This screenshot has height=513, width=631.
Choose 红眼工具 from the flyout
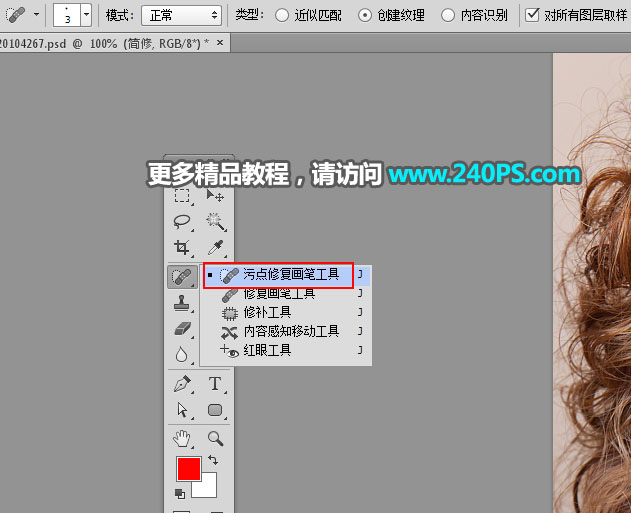(x=286, y=350)
